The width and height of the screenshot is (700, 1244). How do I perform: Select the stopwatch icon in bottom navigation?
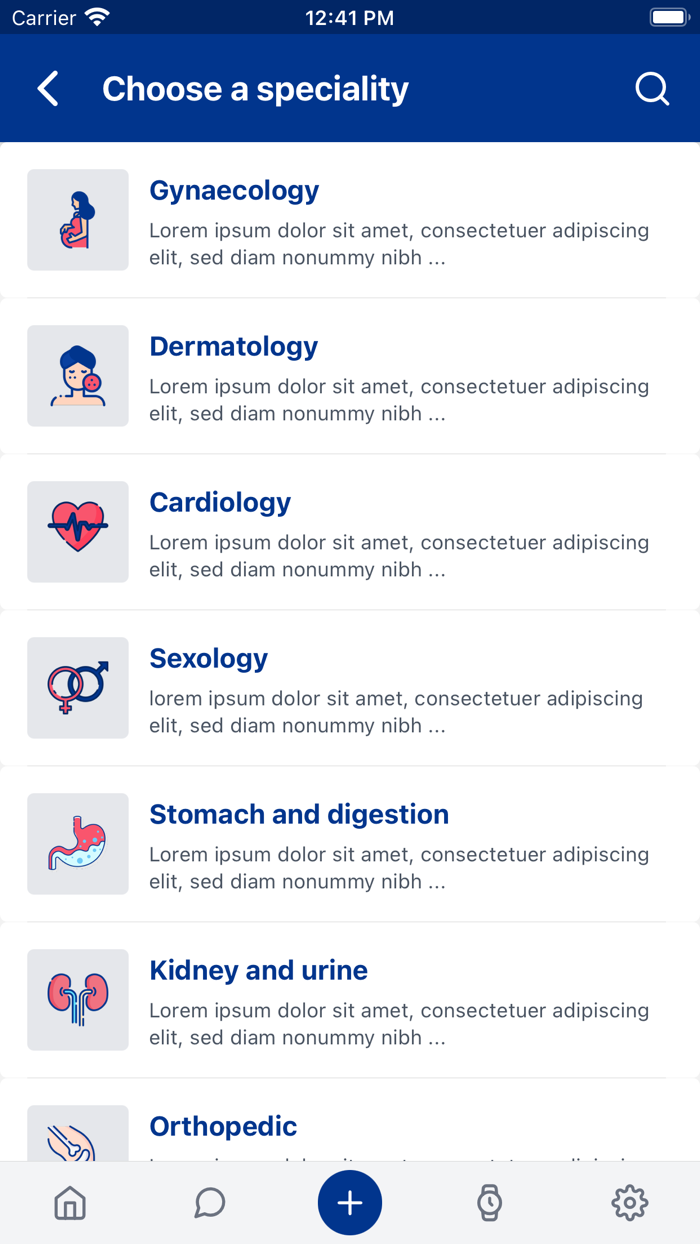click(489, 1203)
